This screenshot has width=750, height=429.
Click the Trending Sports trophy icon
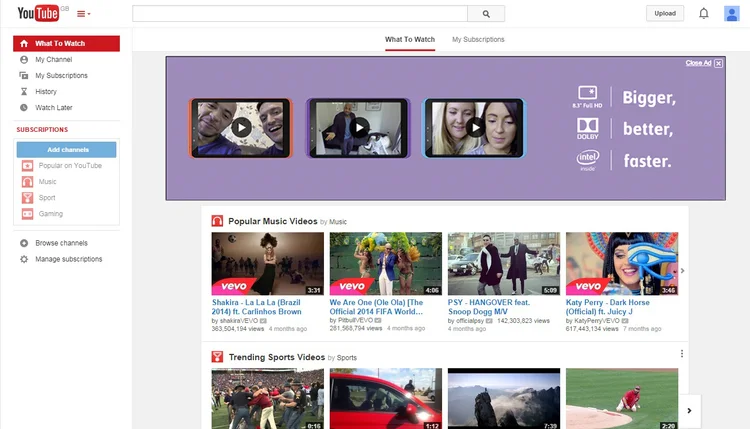(x=217, y=357)
